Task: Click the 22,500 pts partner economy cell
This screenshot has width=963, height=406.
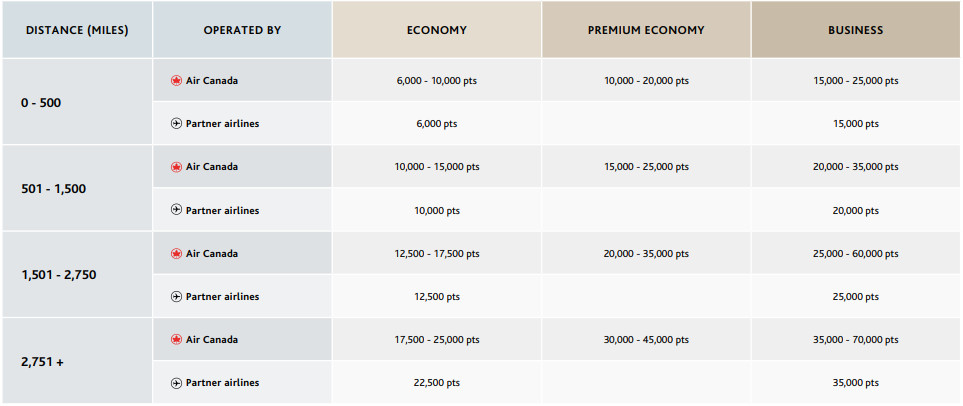Action: pyautogui.click(x=437, y=383)
